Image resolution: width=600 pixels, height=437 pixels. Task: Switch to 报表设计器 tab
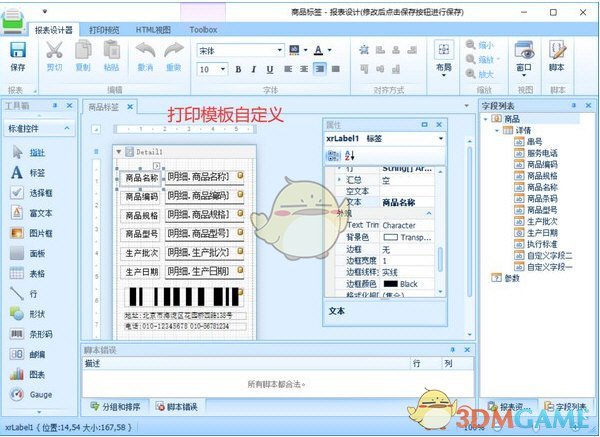click(54, 30)
